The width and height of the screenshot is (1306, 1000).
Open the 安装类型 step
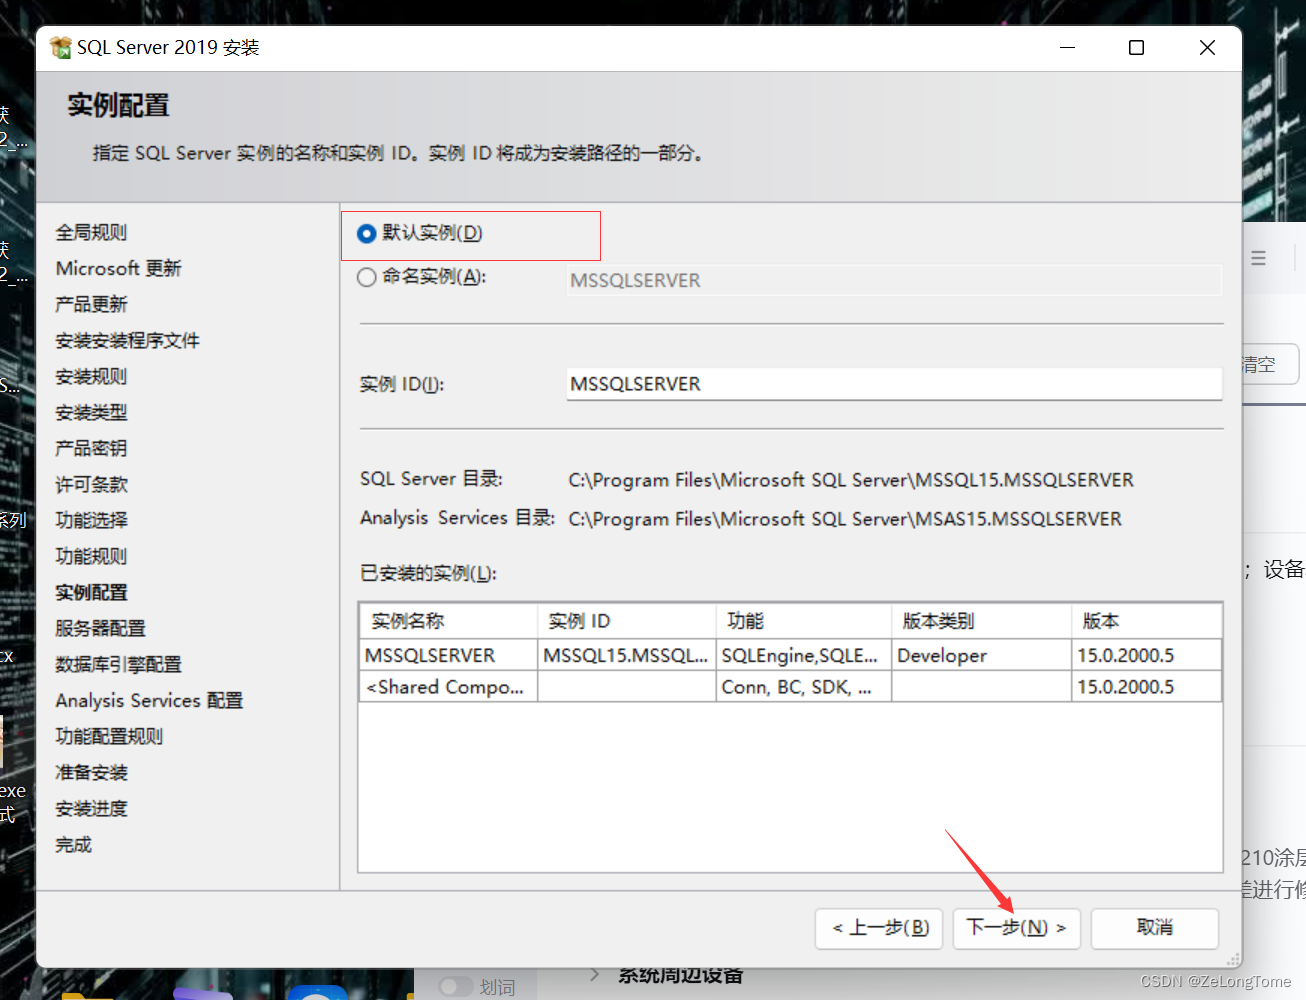(91, 412)
